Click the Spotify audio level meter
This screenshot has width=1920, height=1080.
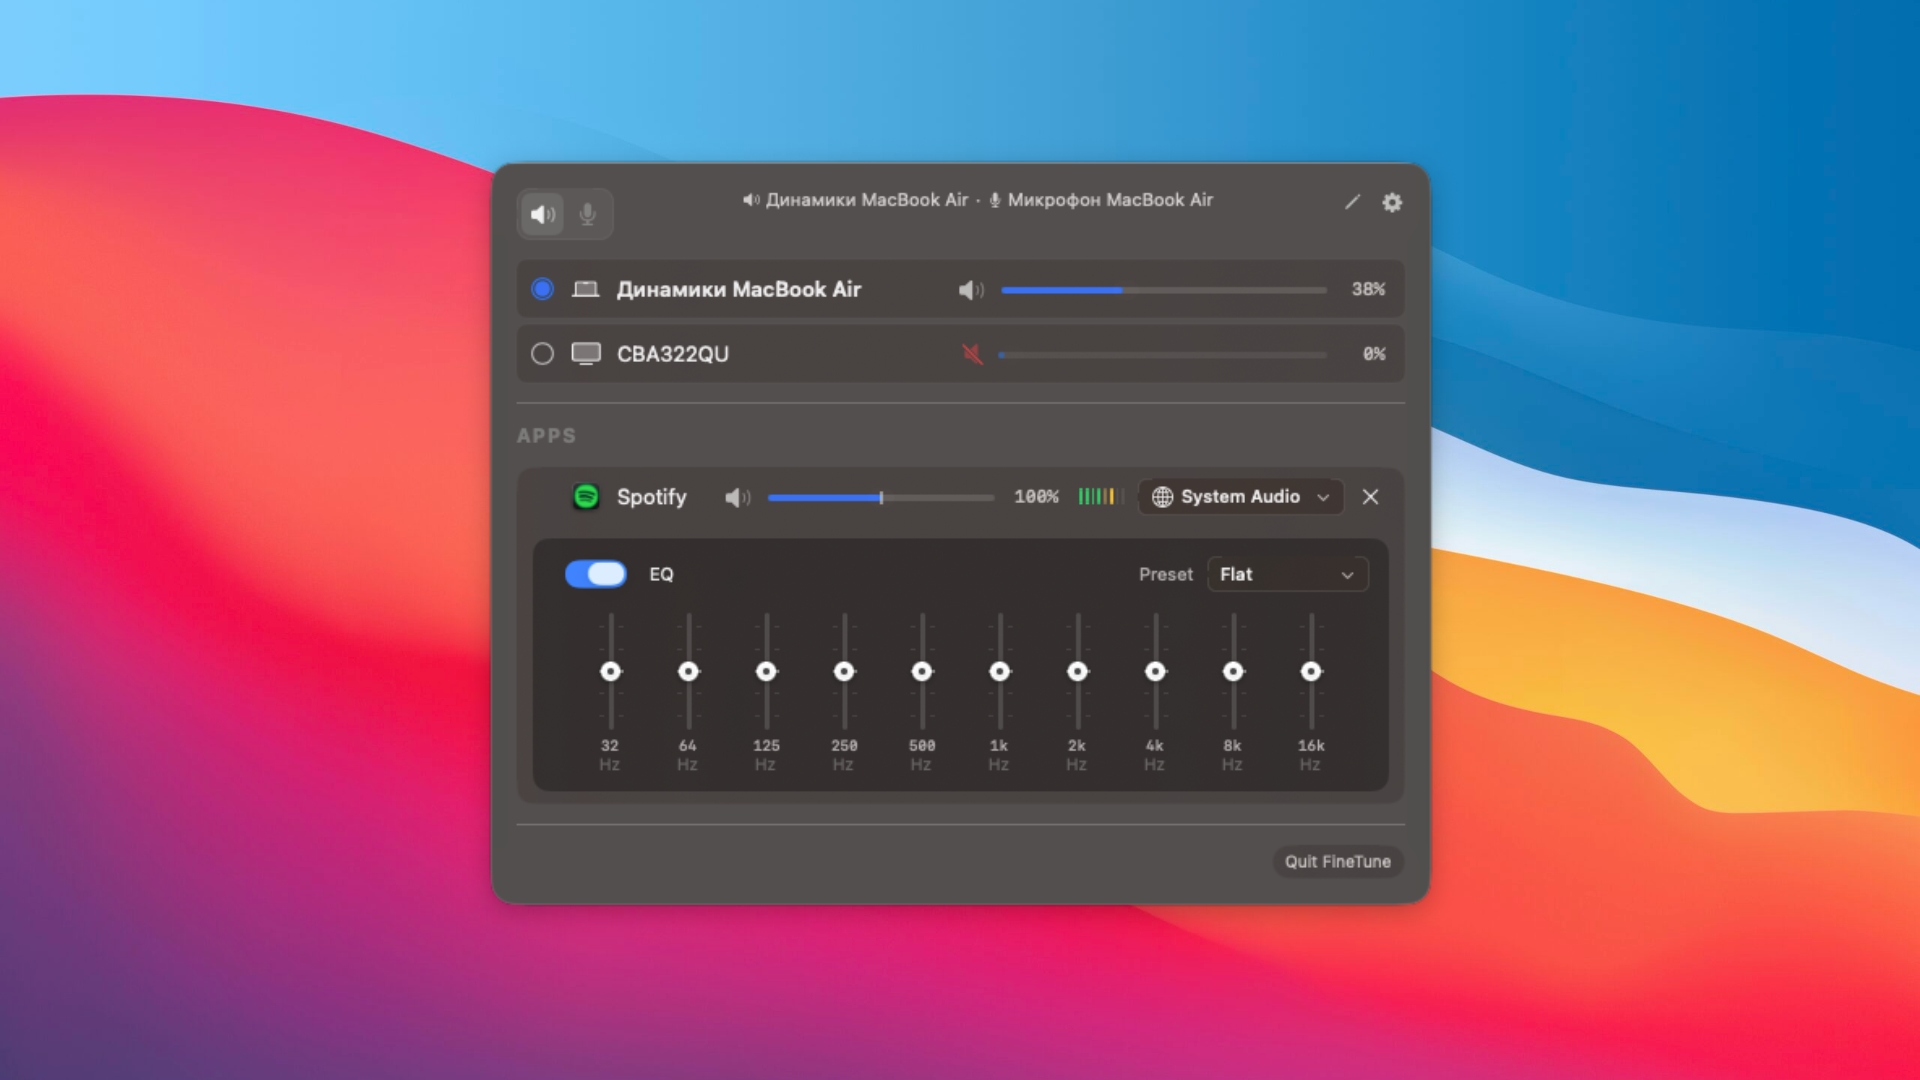(x=1100, y=497)
